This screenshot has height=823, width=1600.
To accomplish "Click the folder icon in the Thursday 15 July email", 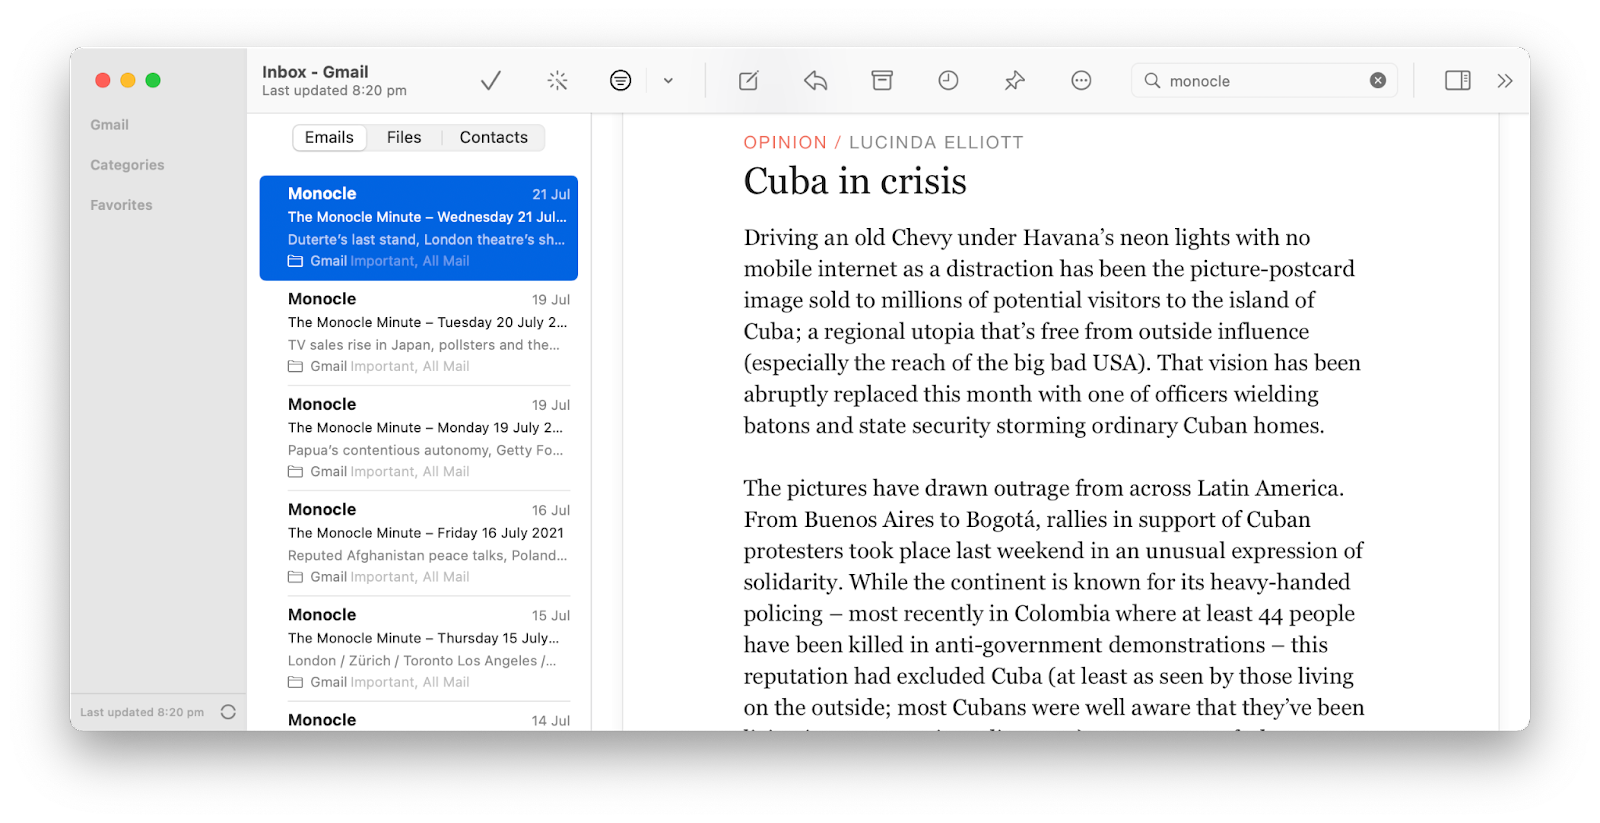I will pyautogui.click(x=295, y=682).
